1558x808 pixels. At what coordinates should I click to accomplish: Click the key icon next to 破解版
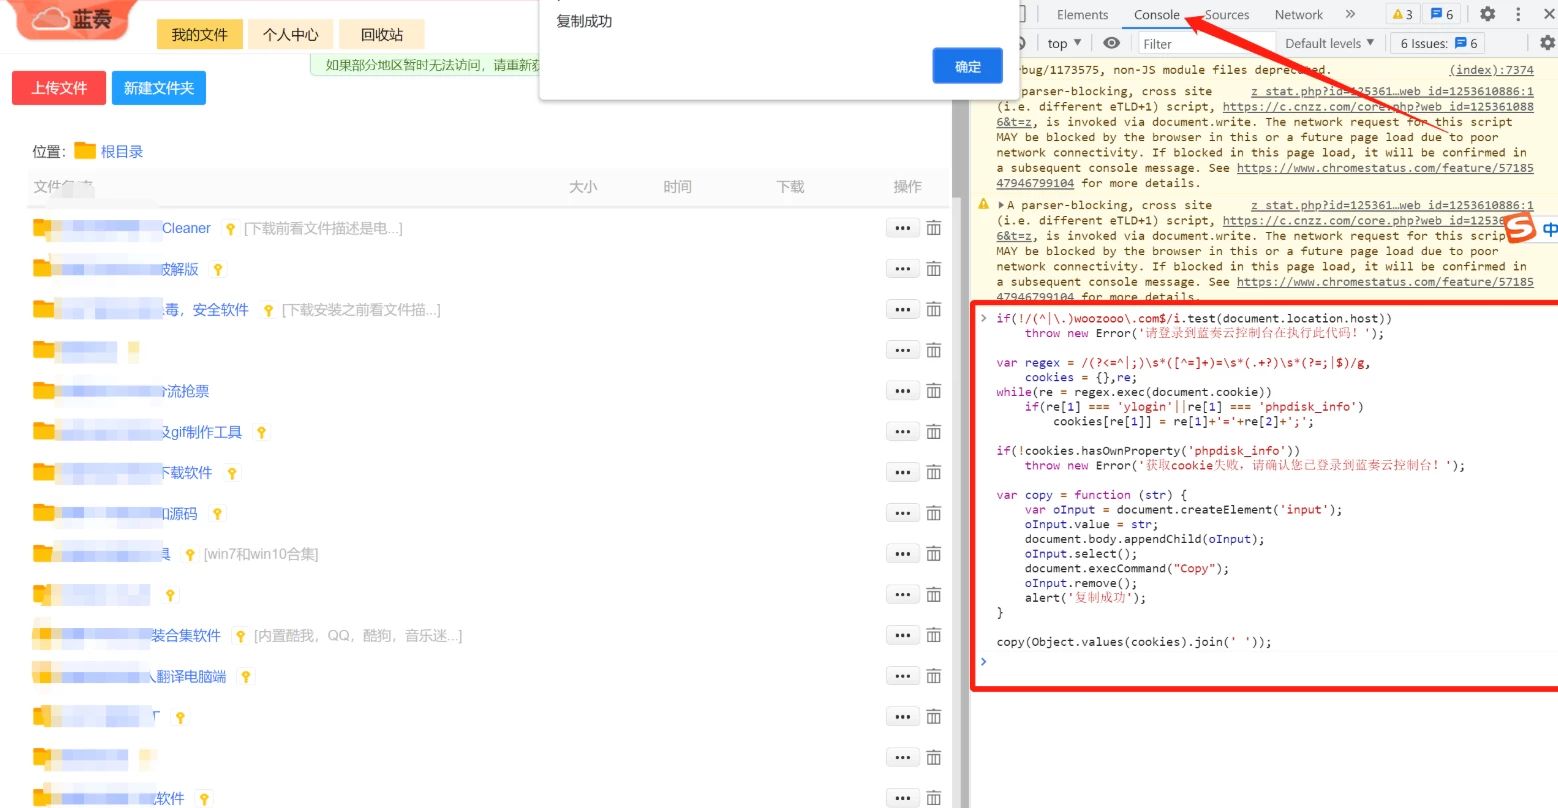tap(218, 270)
